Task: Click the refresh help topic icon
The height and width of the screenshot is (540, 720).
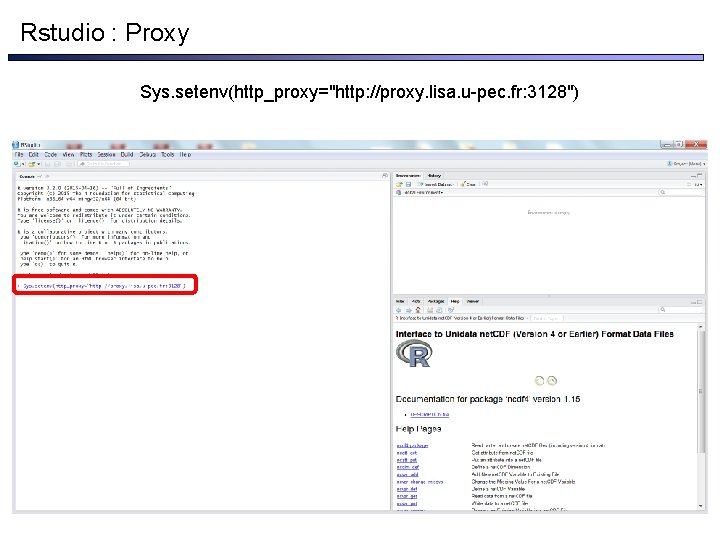Action: 451,310
